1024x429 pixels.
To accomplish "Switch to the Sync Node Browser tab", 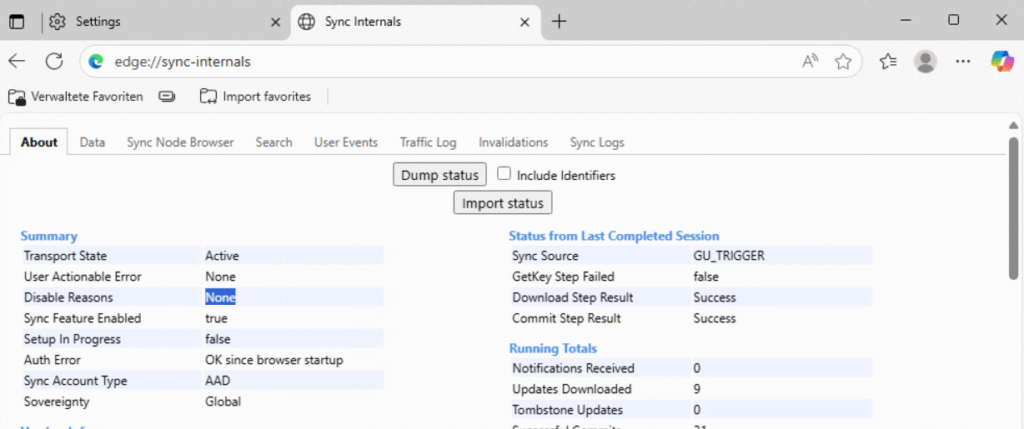I will 180,142.
